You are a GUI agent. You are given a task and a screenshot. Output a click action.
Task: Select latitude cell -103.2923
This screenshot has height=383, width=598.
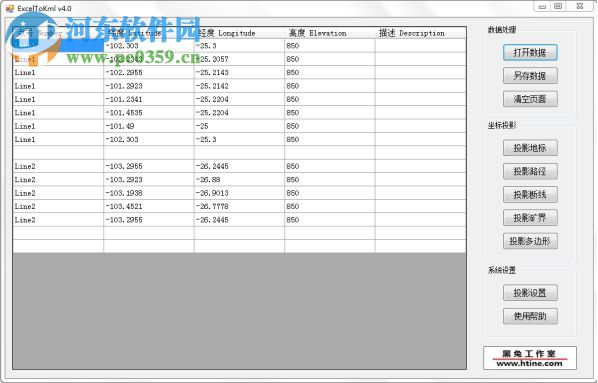tap(149, 180)
